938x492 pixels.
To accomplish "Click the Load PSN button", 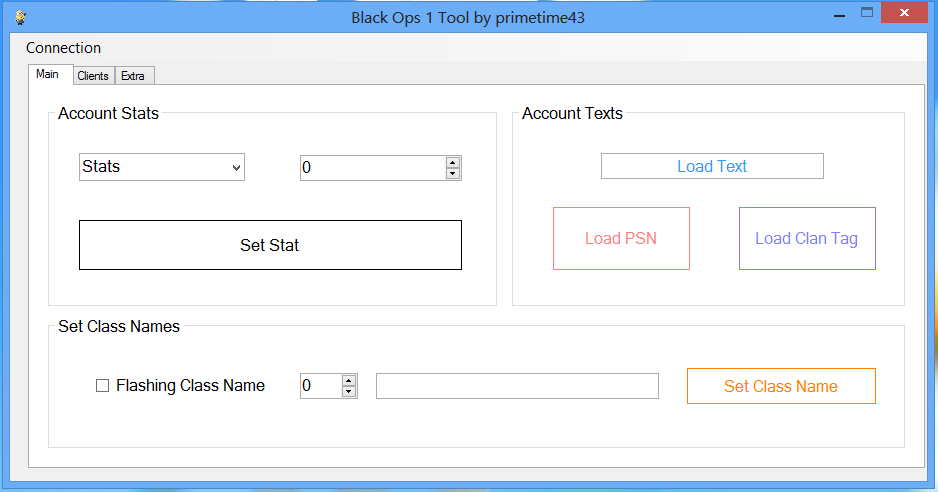I will pyautogui.click(x=621, y=238).
